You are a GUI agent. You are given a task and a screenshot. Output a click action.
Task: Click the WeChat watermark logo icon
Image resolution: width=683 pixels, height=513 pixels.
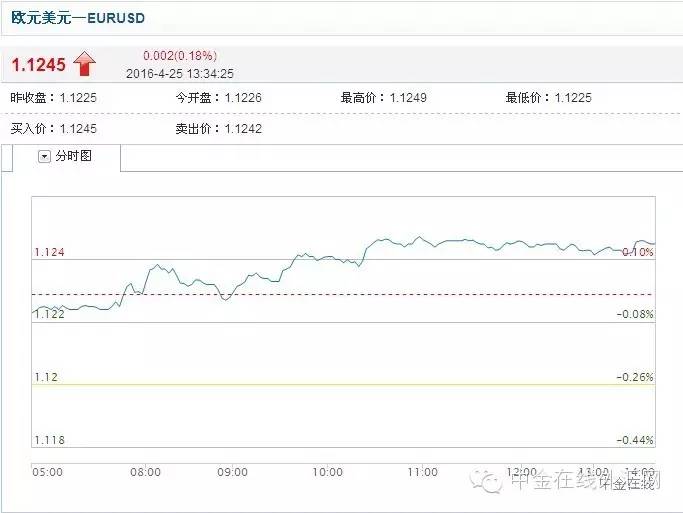pyautogui.click(x=492, y=482)
